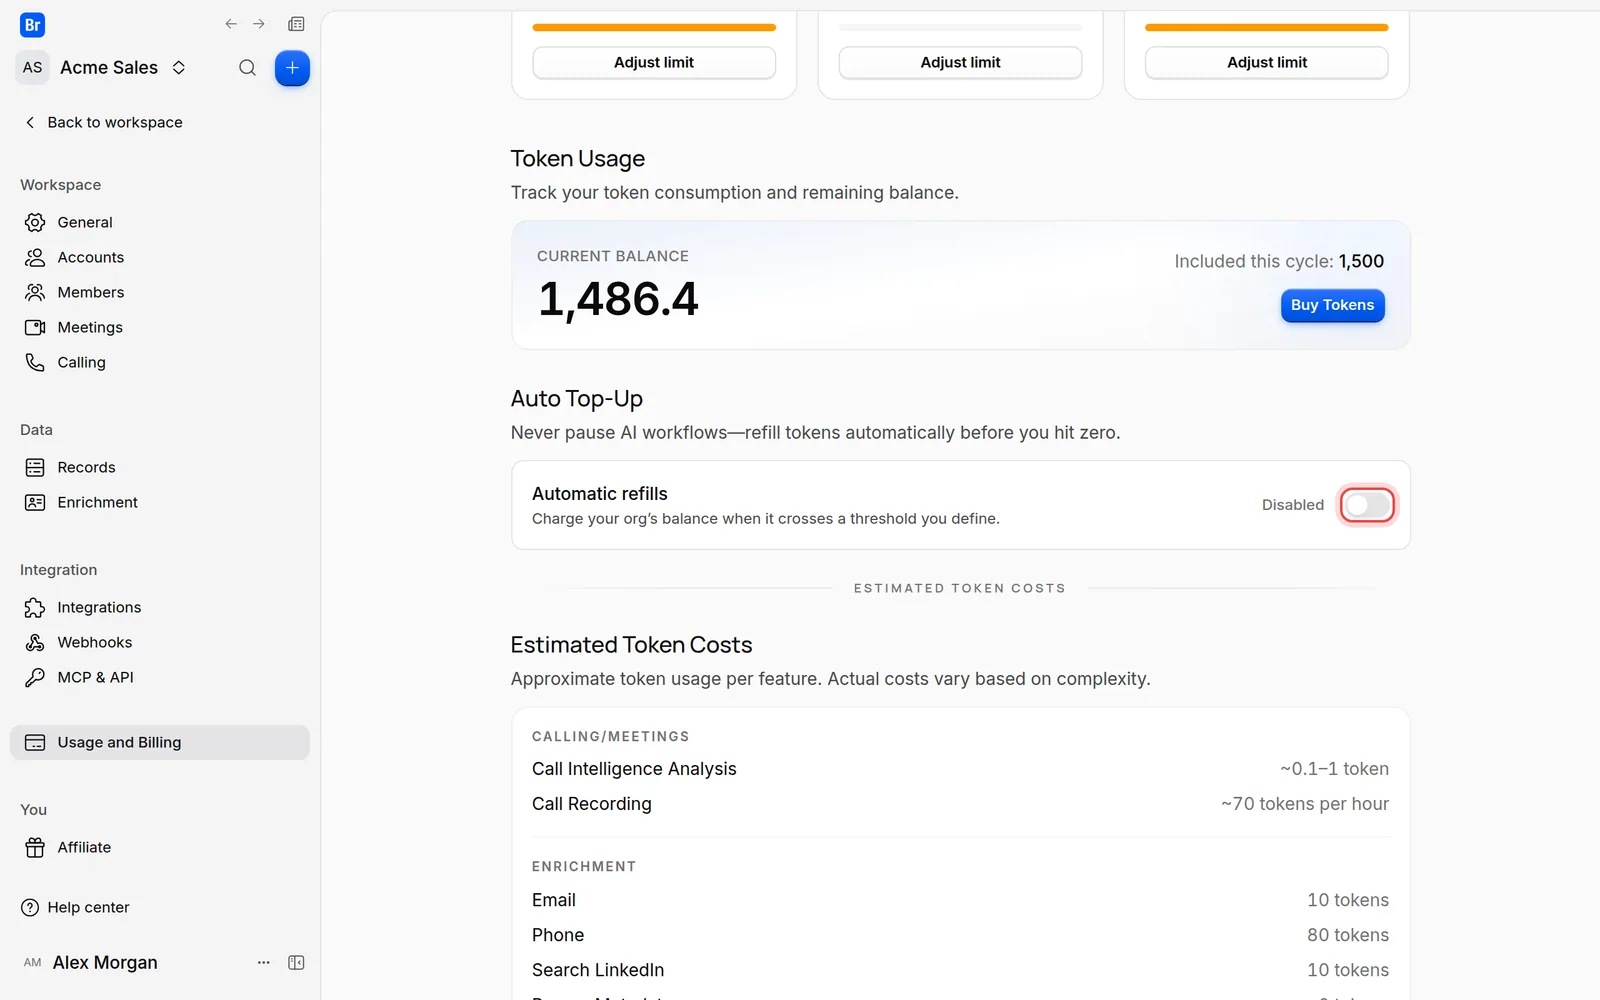This screenshot has height=1000, width=1600.
Task: Click the '80 tokens' cost value
Action: tap(1348, 935)
